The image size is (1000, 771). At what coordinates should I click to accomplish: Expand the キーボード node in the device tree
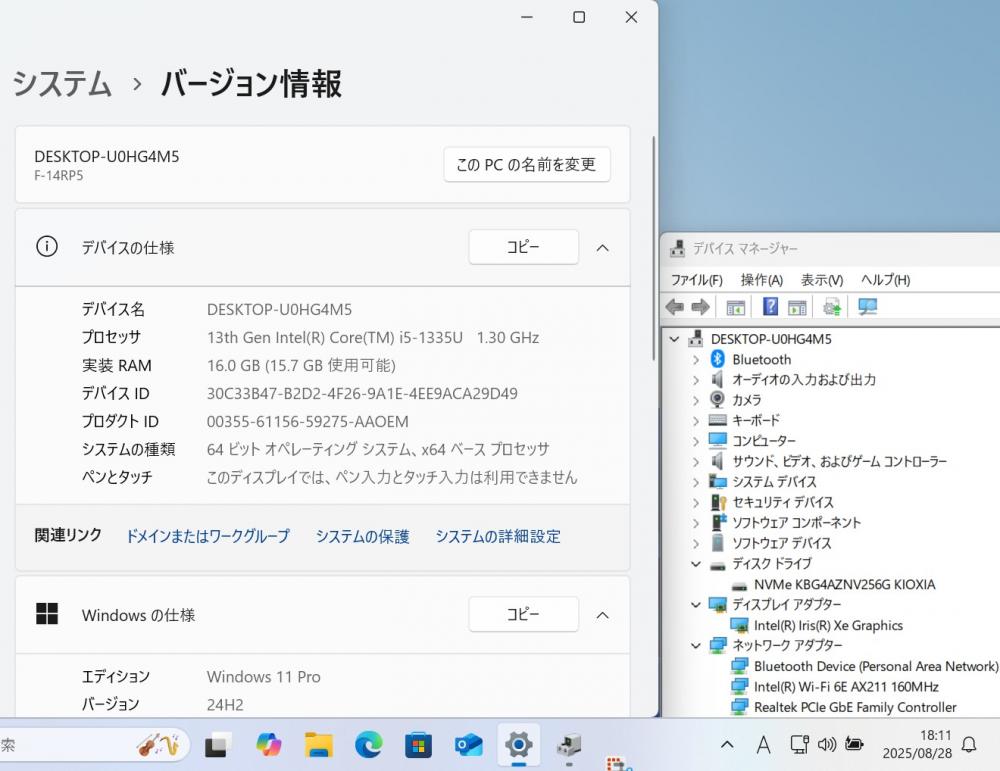tap(696, 421)
